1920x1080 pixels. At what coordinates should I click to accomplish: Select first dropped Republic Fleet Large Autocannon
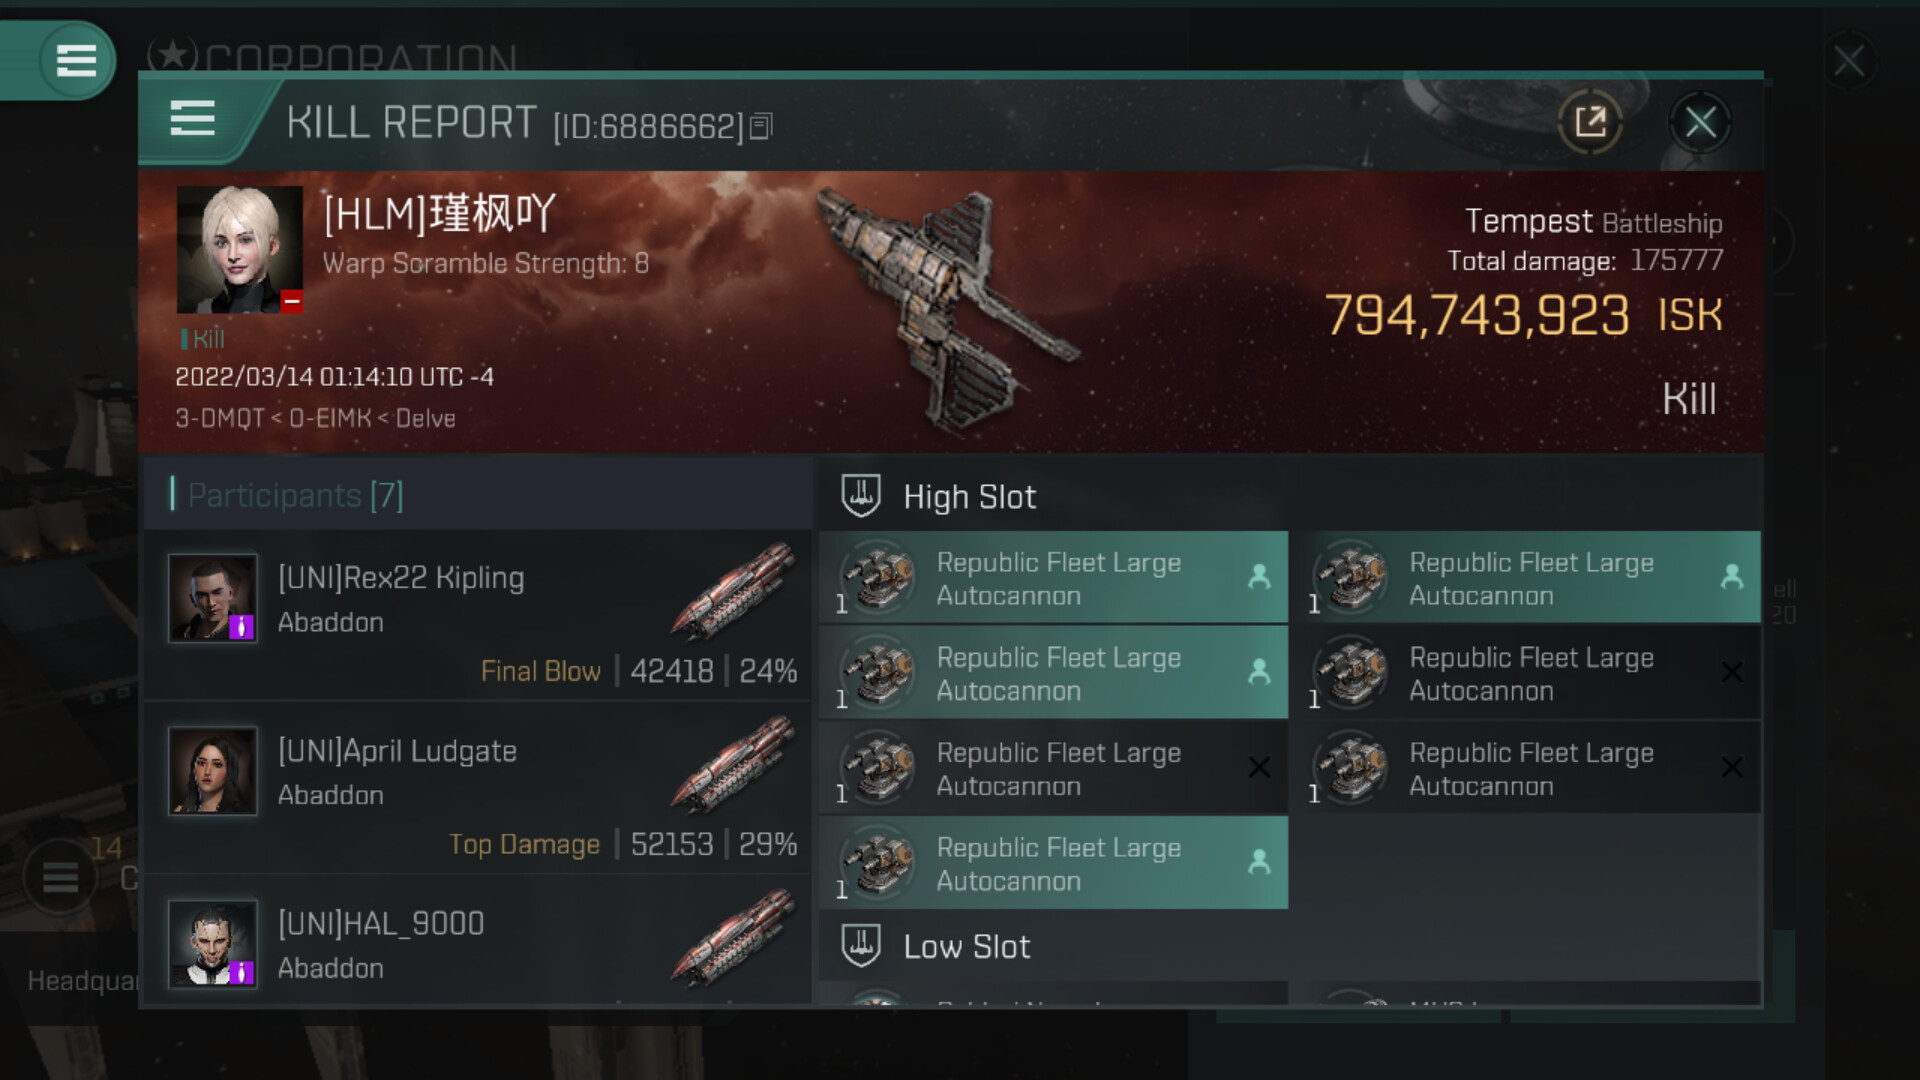pyautogui.click(x=1054, y=578)
